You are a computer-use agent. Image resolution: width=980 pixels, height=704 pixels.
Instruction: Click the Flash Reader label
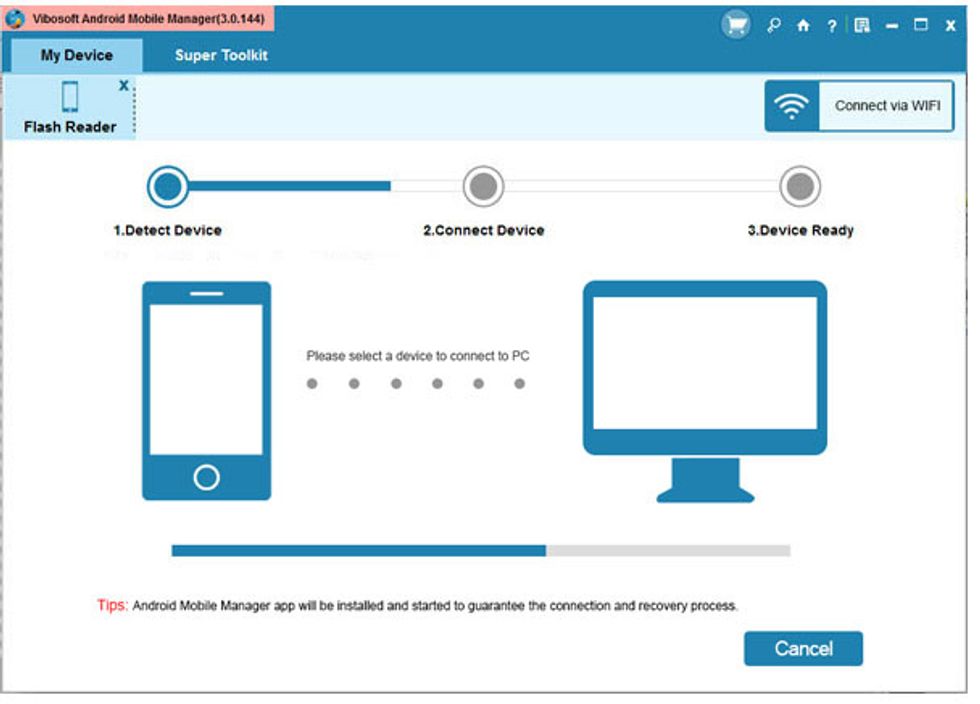[x=70, y=127]
